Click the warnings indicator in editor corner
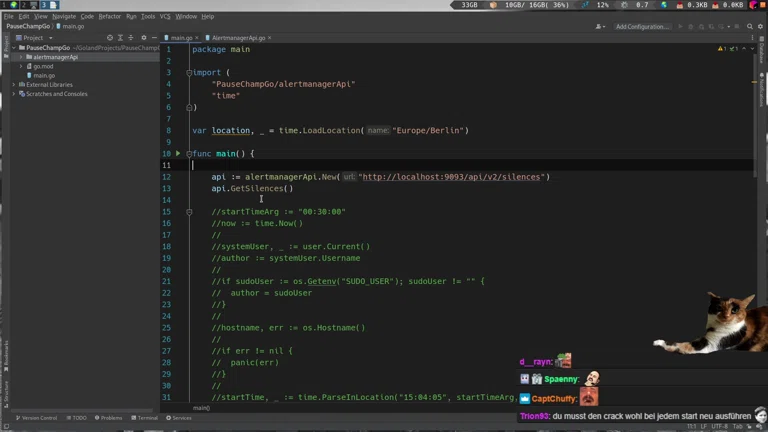This screenshot has width=768, height=432. [x=722, y=49]
